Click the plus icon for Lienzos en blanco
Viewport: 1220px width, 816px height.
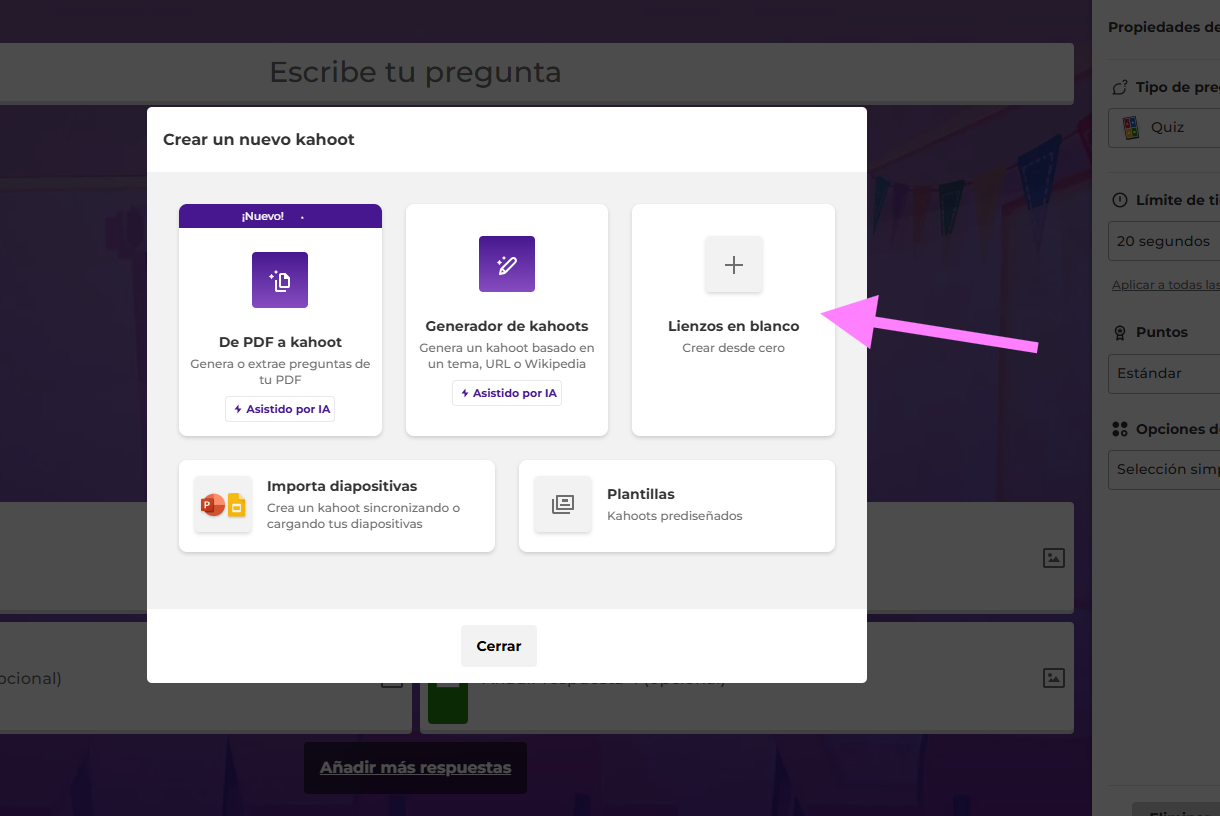(734, 265)
